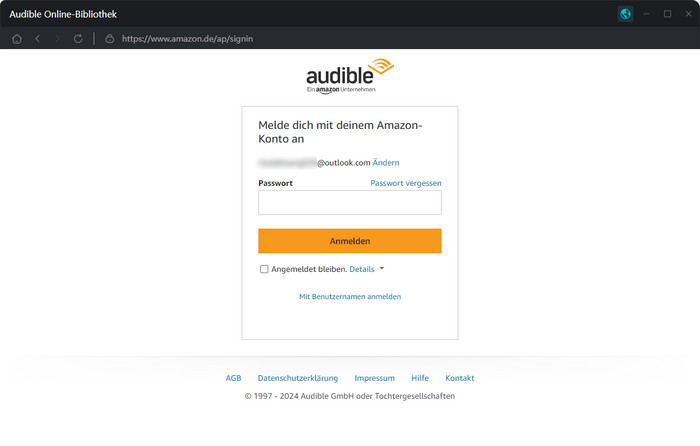Click the Passwort field label
Image resolution: width=700 pixels, height=446 pixels.
click(x=275, y=183)
